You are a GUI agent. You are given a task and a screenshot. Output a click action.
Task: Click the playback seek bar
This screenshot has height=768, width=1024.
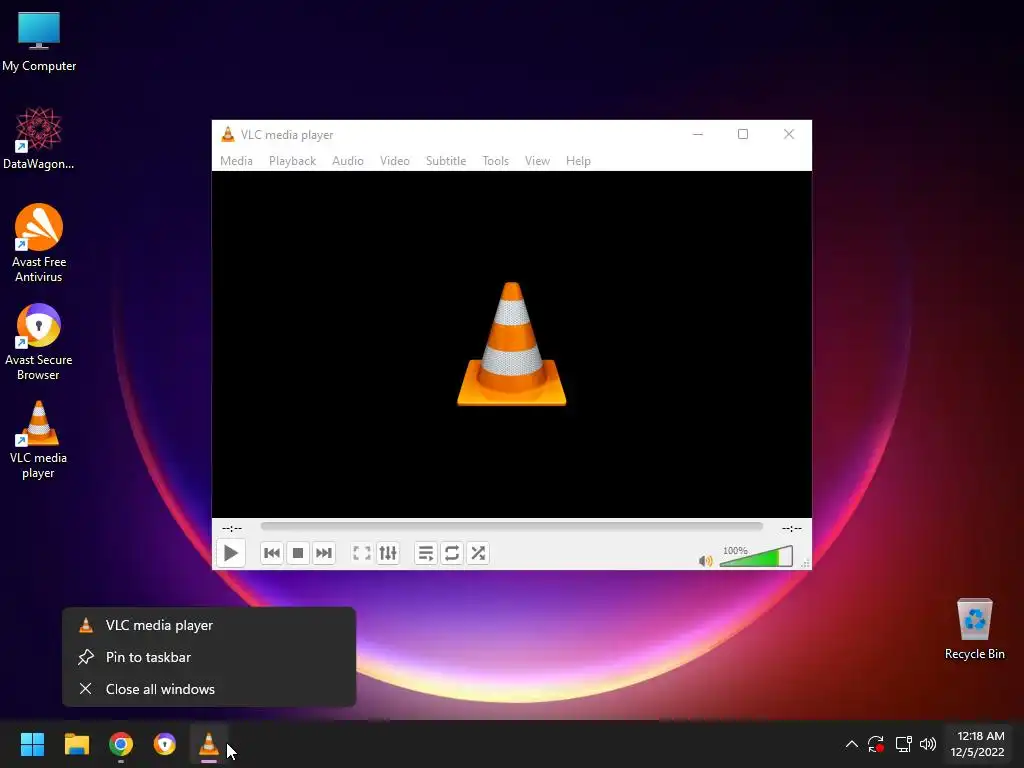point(511,526)
